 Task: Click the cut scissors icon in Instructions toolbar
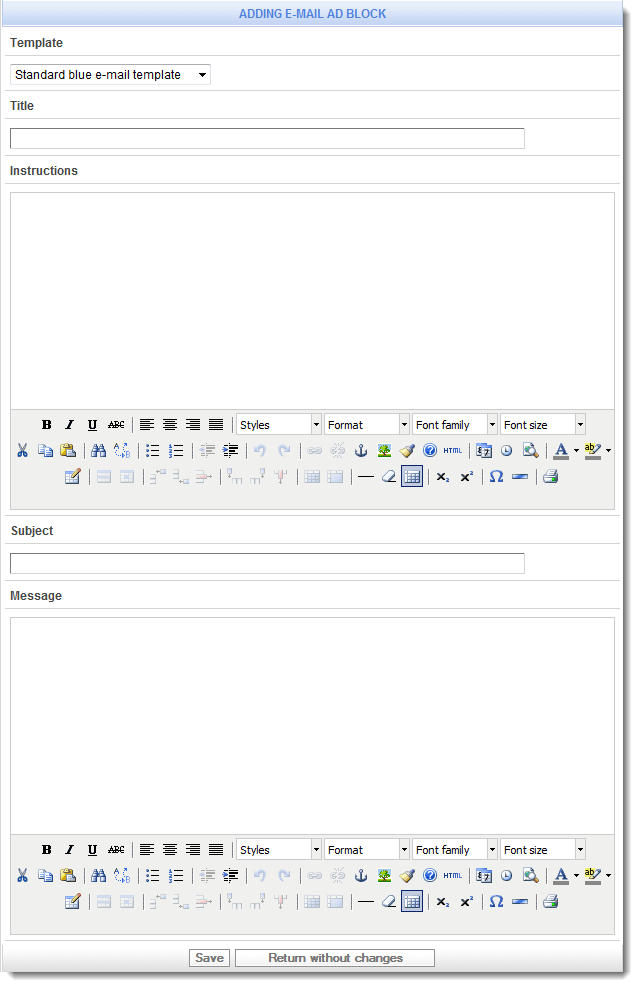pyautogui.click(x=22, y=451)
